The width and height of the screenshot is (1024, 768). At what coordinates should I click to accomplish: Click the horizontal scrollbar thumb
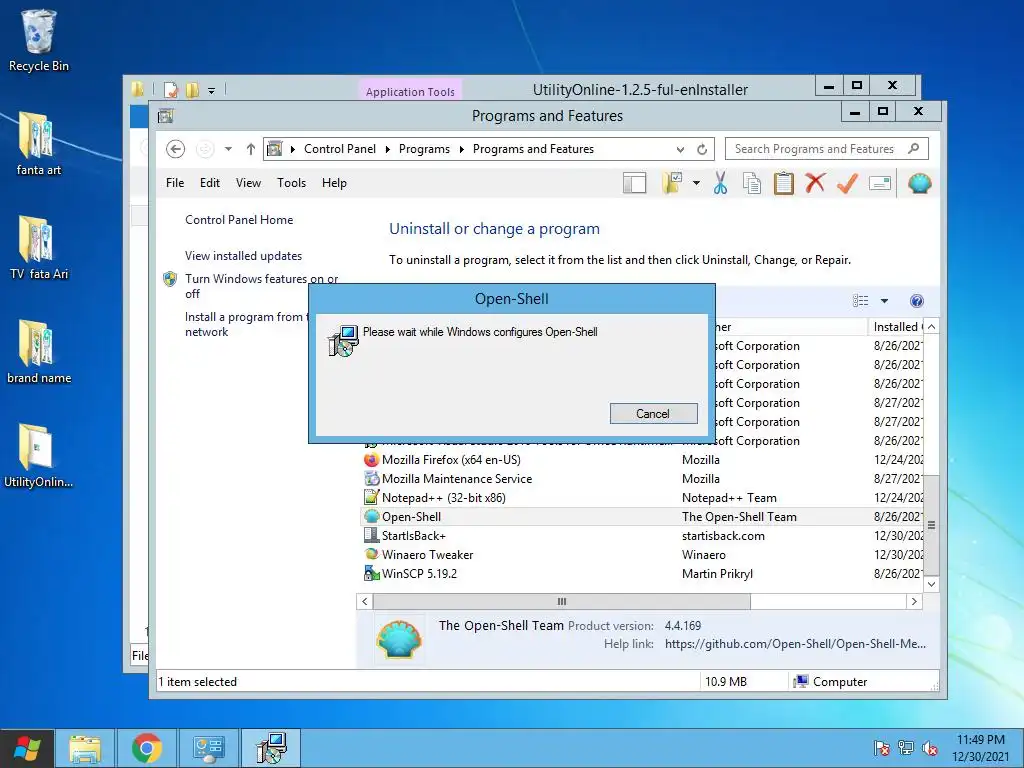[562, 601]
